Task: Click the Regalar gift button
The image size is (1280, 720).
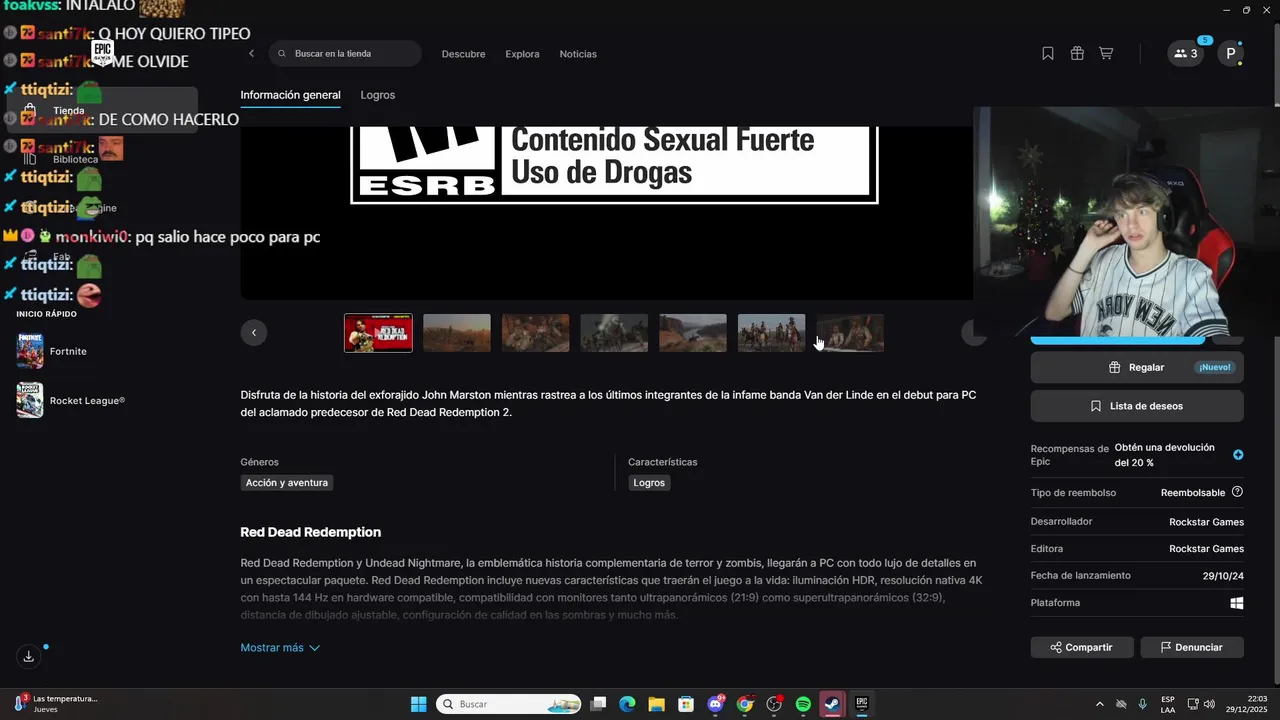Action: (x=1137, y=367)
